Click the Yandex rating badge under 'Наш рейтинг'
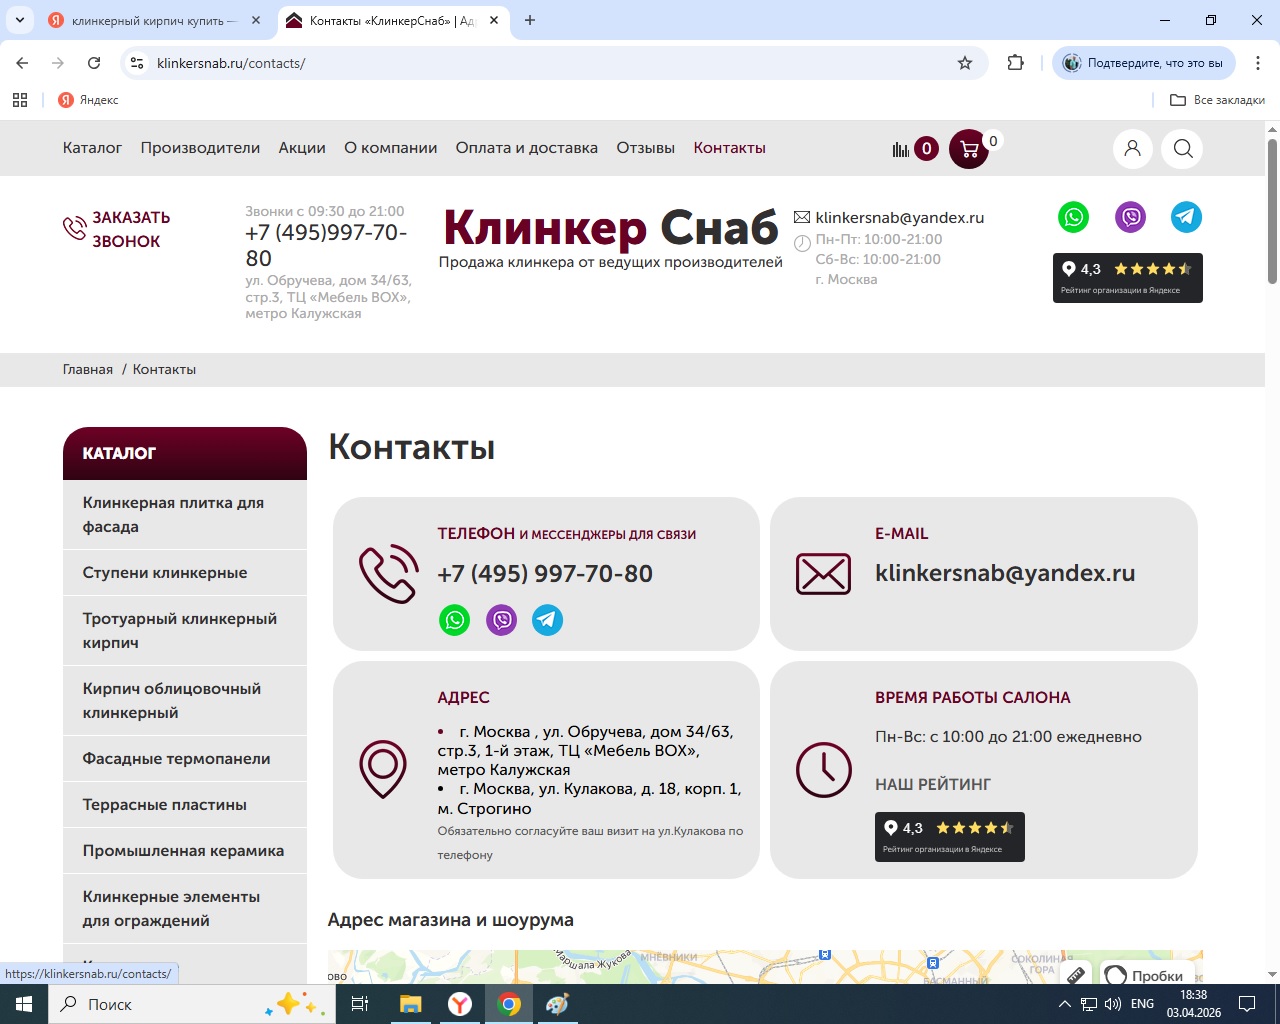This screenshot has height=1024, width=1280. [950, 837]
